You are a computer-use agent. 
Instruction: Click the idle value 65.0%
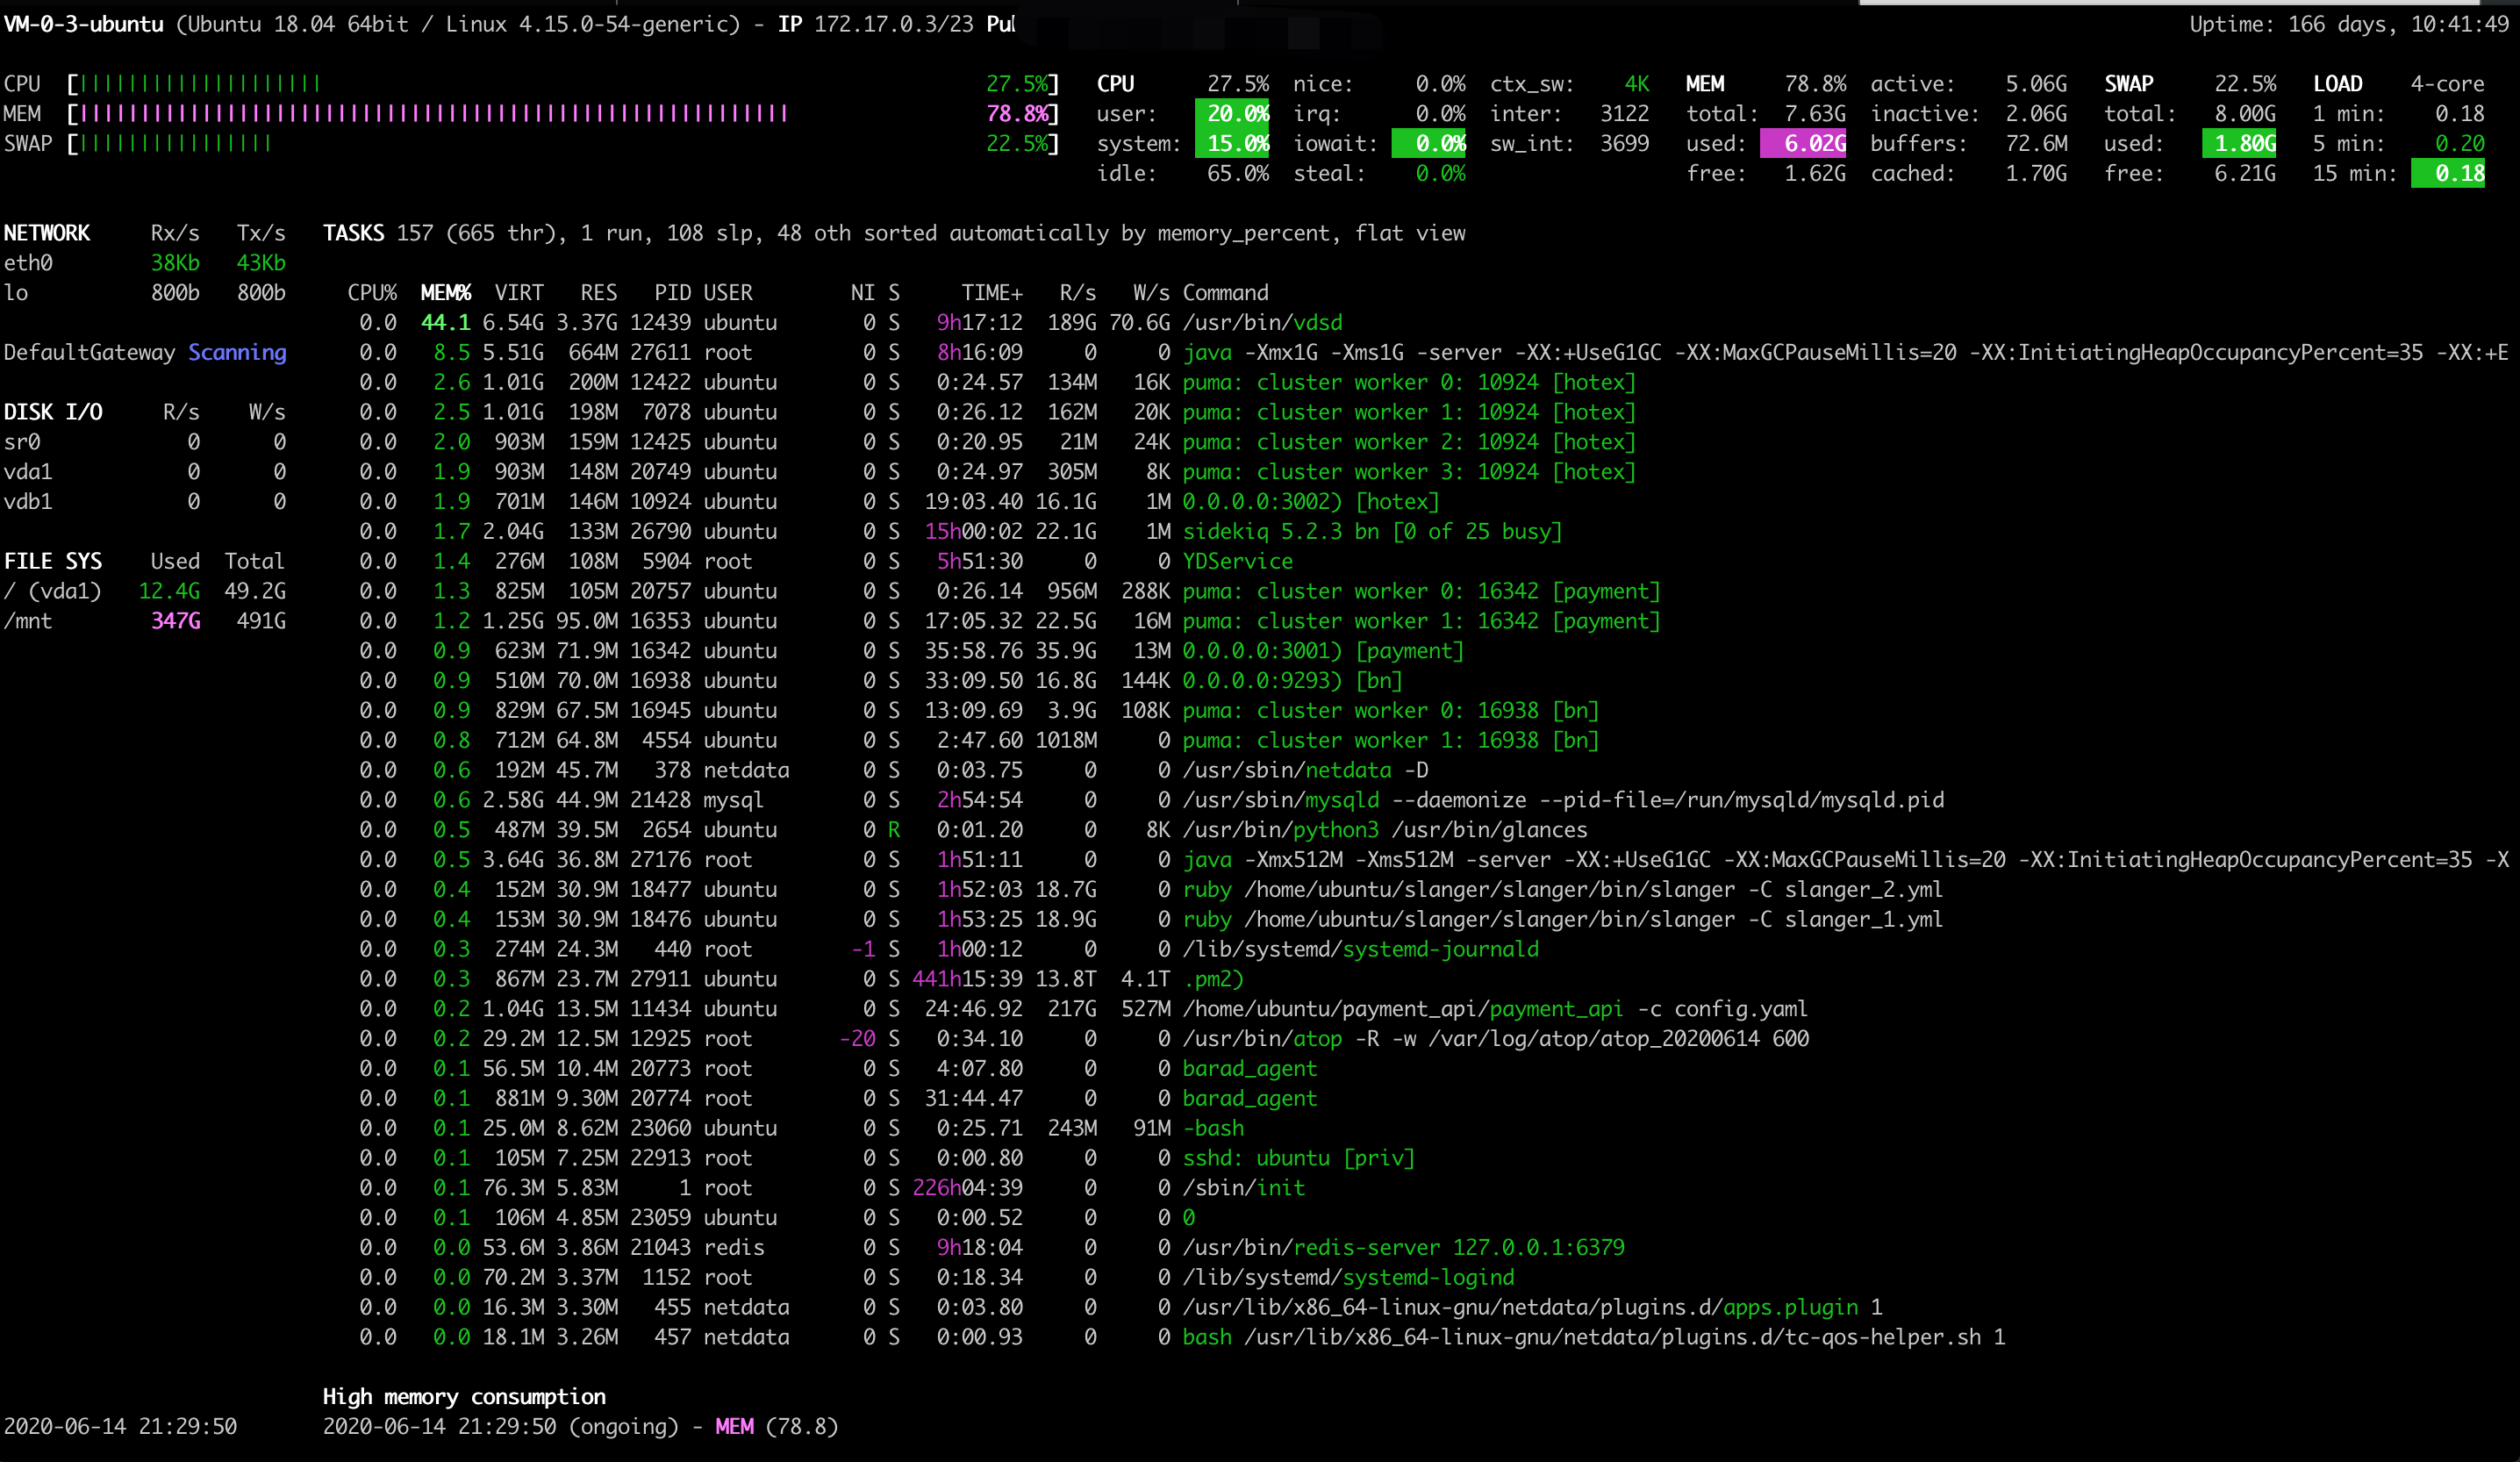pos(1238,174)
